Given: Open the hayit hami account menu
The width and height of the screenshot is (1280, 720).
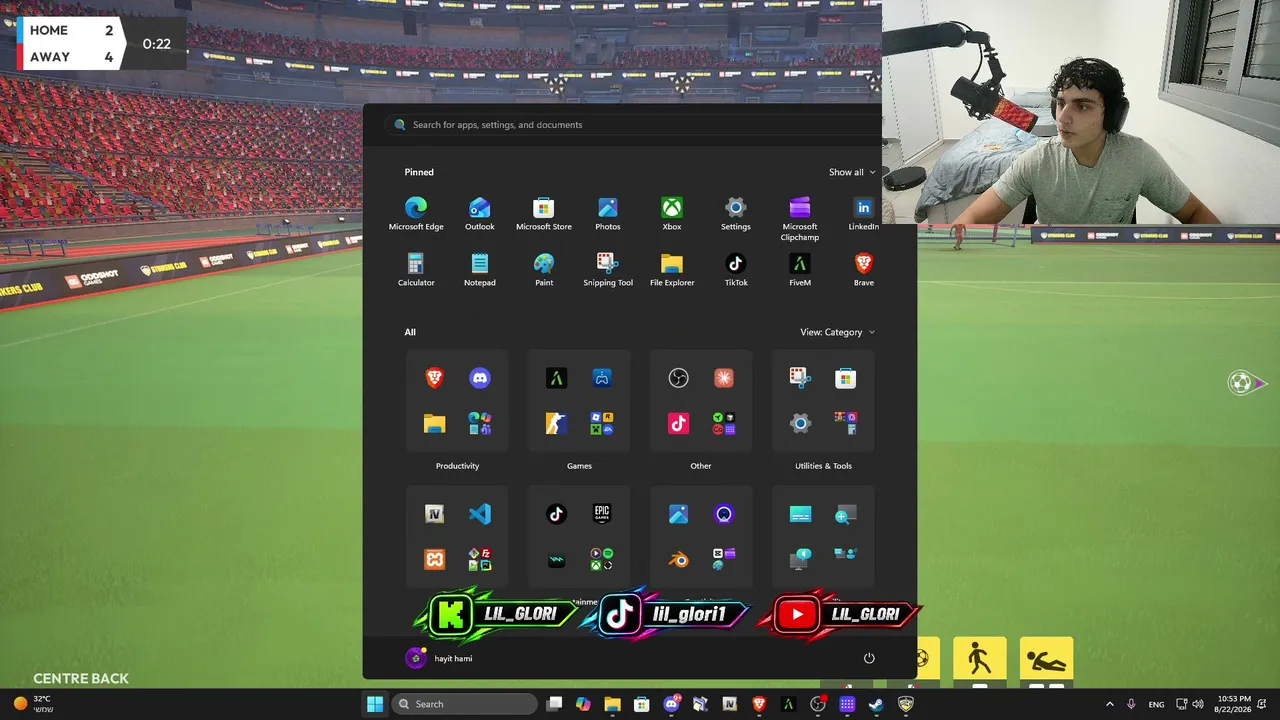Looking at the screenshot, I should pos(439,658).
